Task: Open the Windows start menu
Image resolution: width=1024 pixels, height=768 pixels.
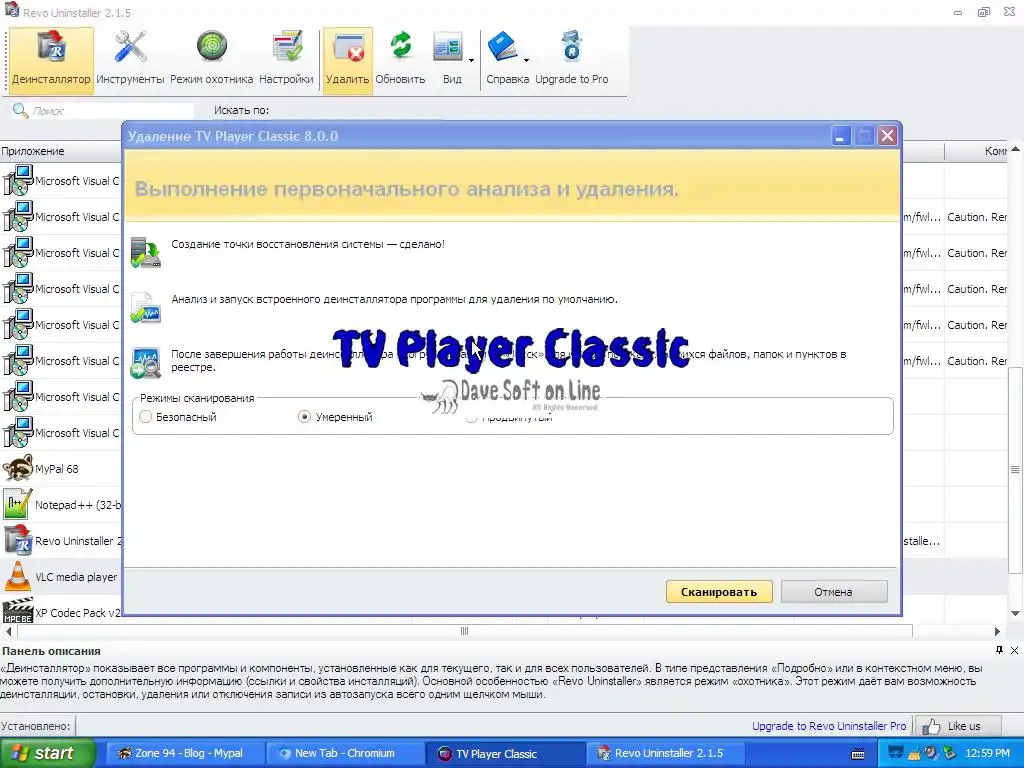Action: [x=47, y=753]
